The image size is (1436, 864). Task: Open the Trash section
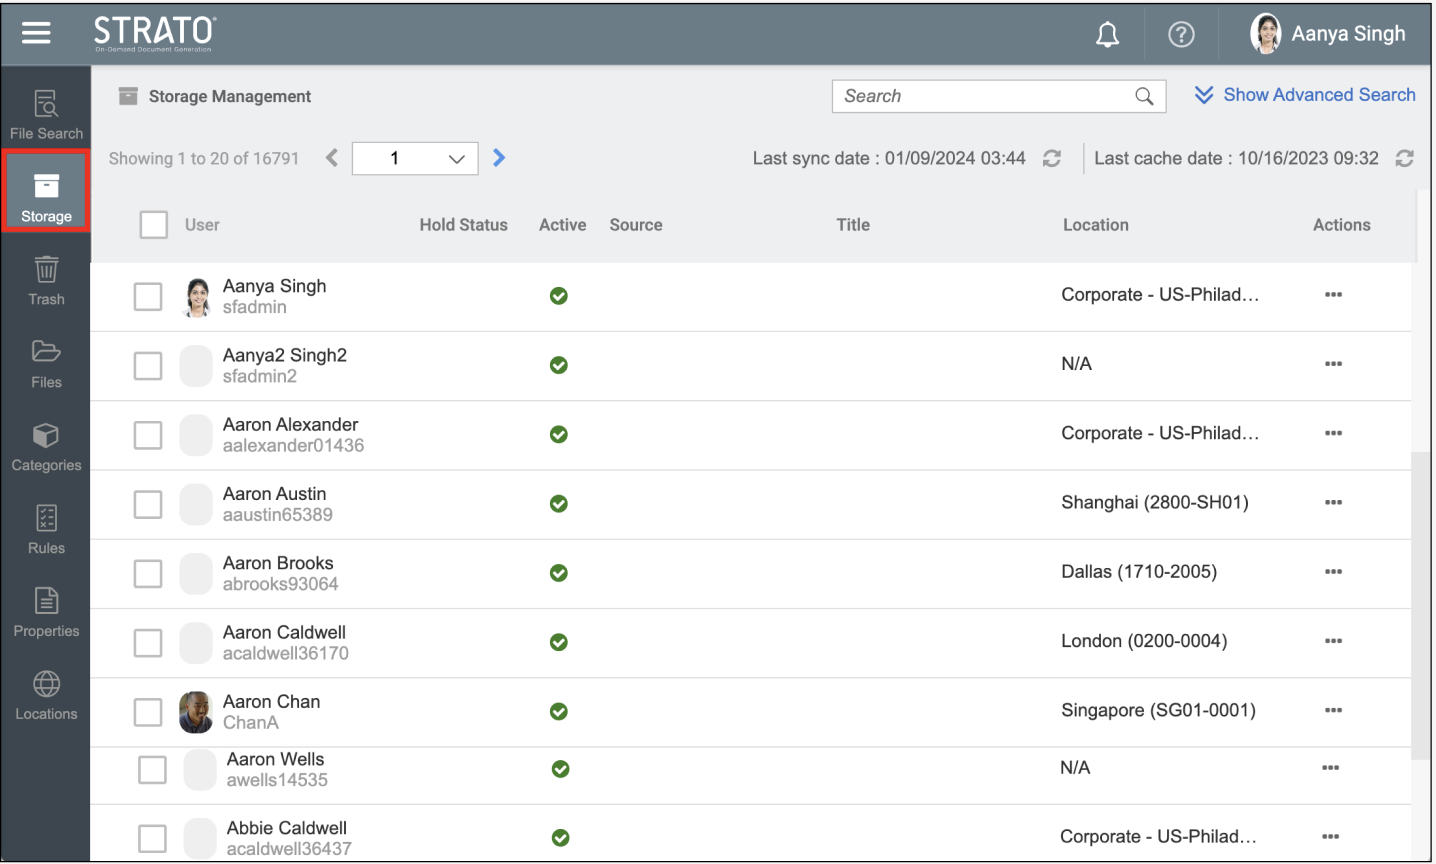pyautogui.click(x=46, y=281)
